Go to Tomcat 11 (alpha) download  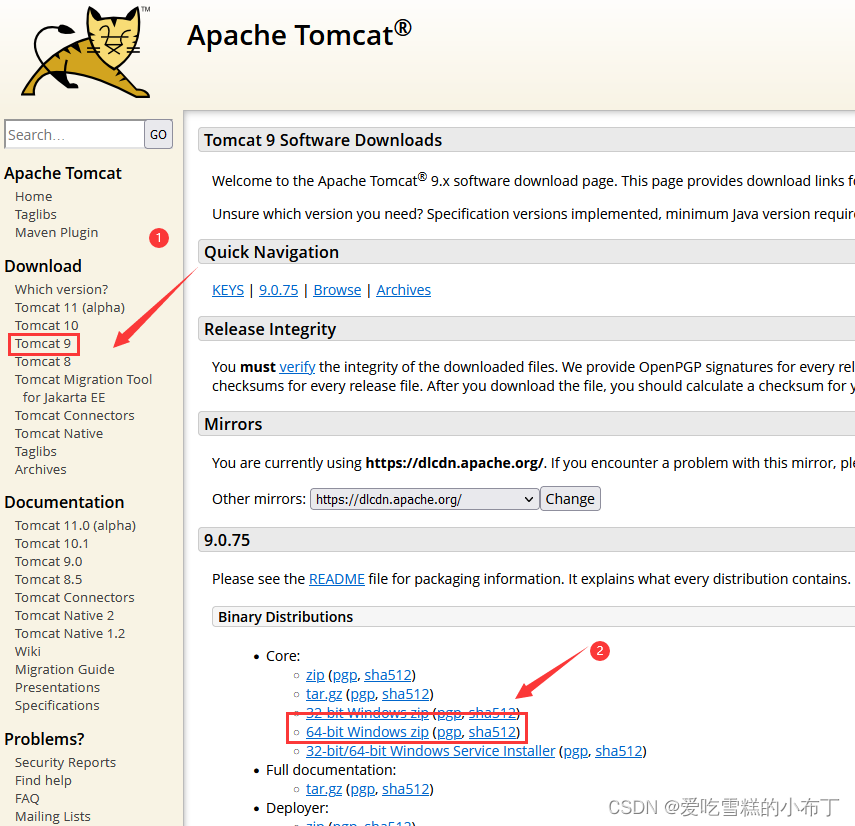pos(70,307)
